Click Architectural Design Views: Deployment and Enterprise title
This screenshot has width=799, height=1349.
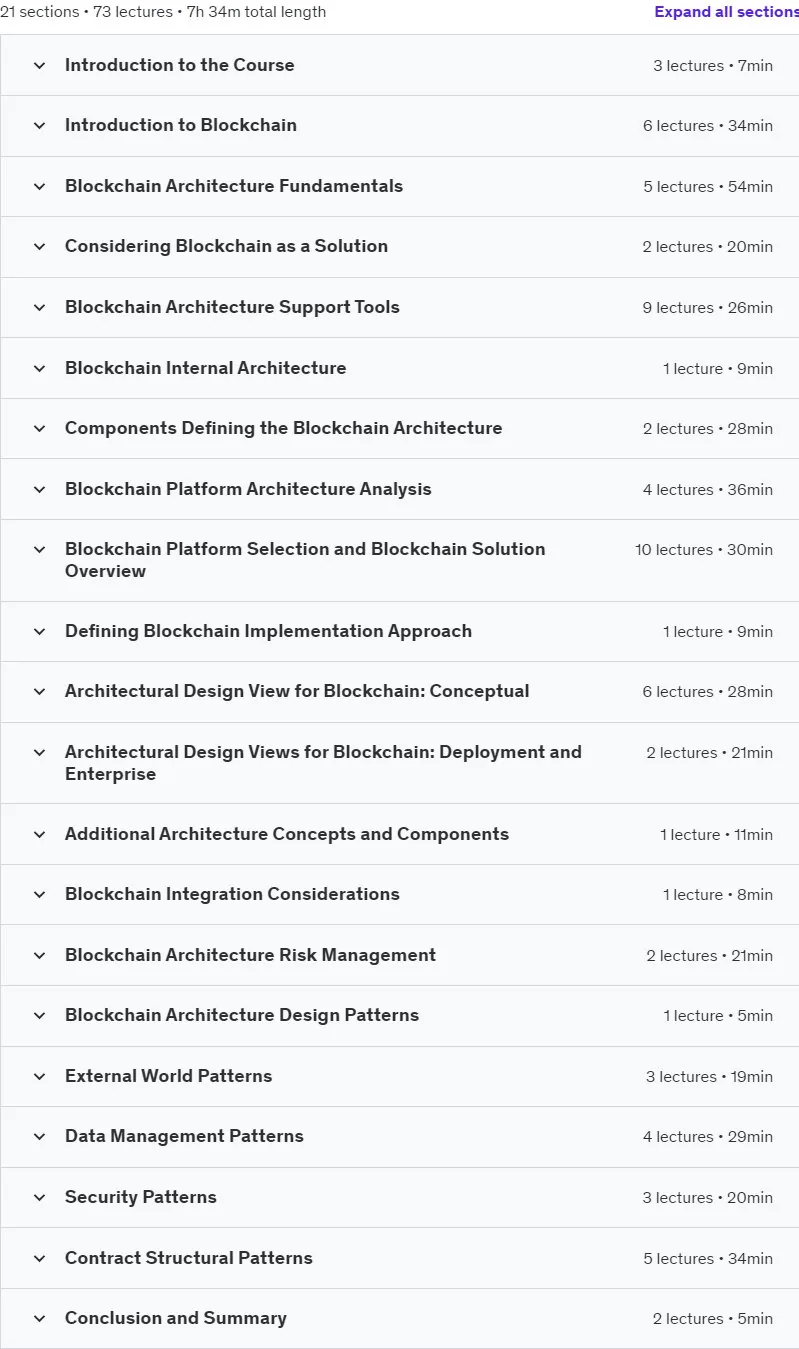click(x=323, y=763)
